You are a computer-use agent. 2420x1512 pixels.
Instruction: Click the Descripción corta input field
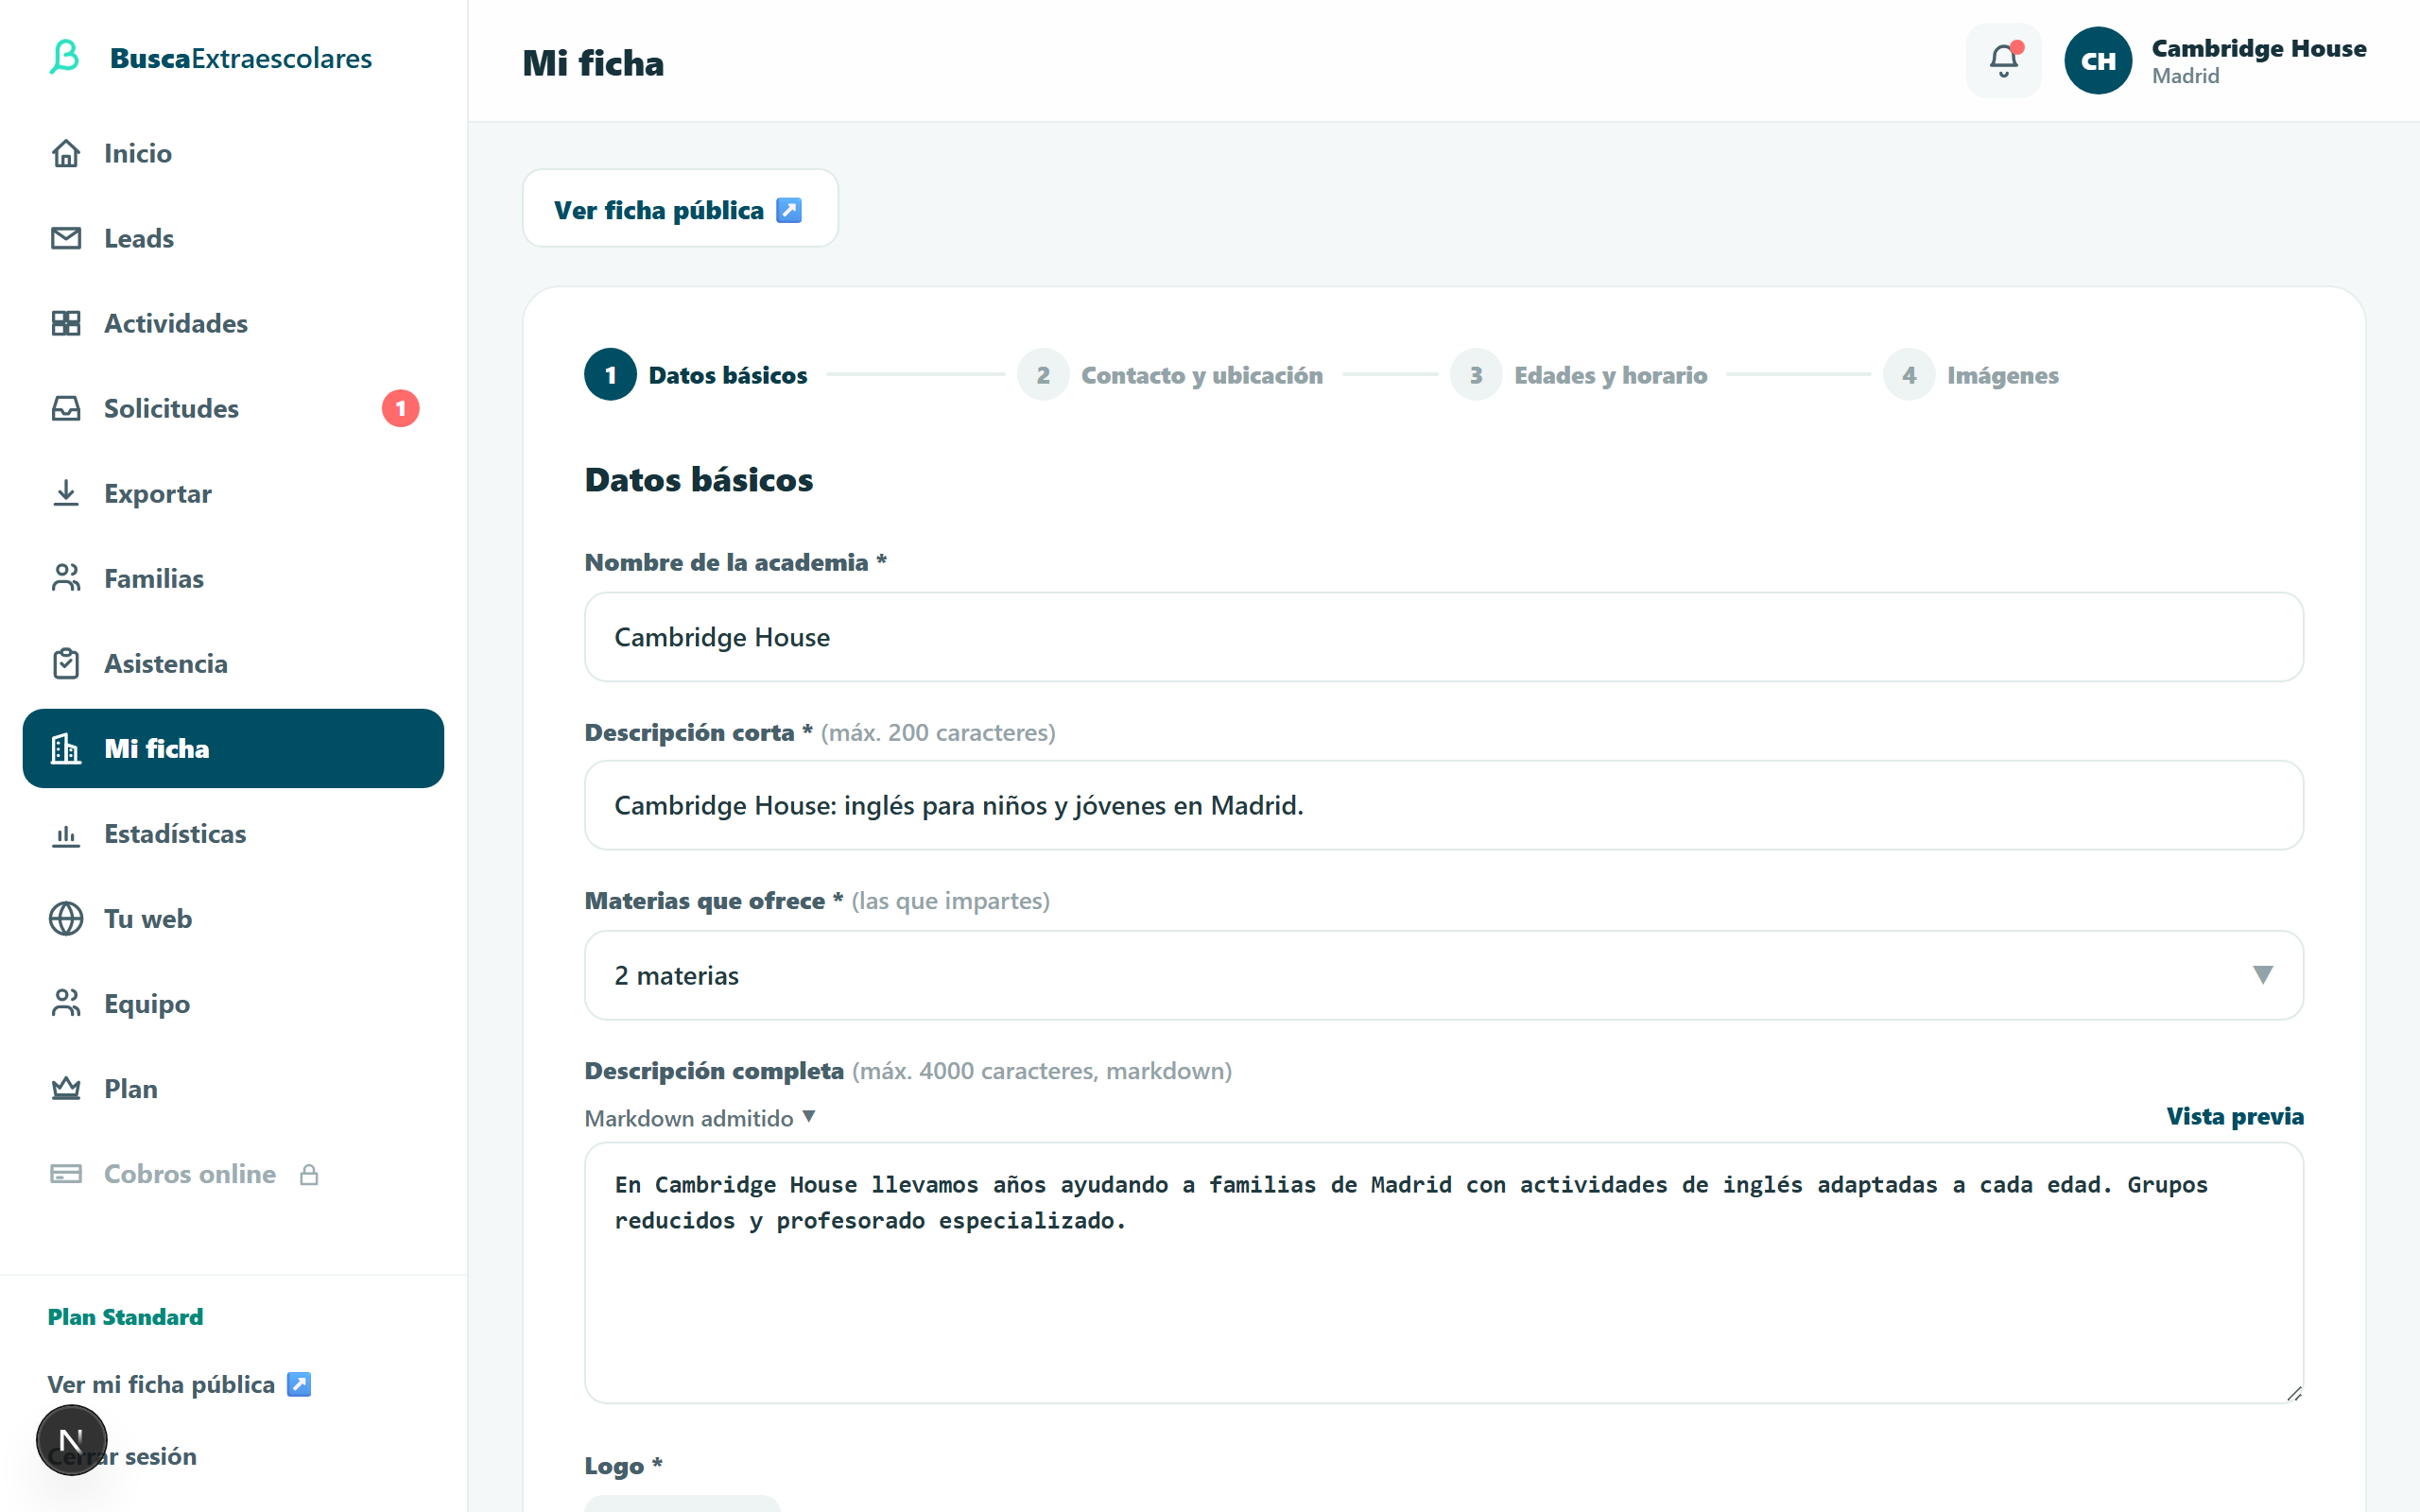[1443, 805]
